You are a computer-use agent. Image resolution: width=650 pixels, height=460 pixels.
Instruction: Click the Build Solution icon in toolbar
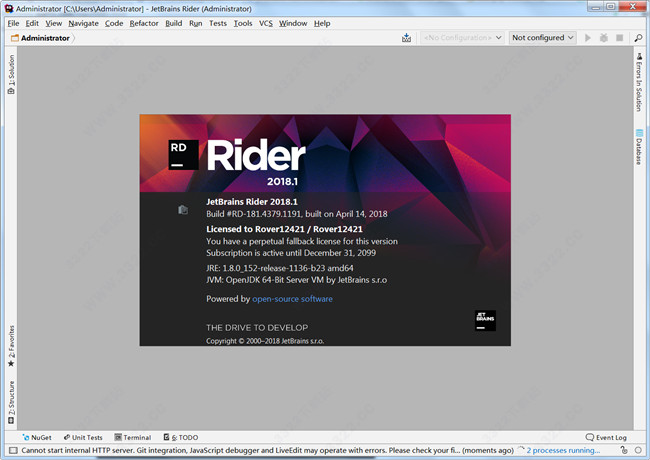point(406,38)
